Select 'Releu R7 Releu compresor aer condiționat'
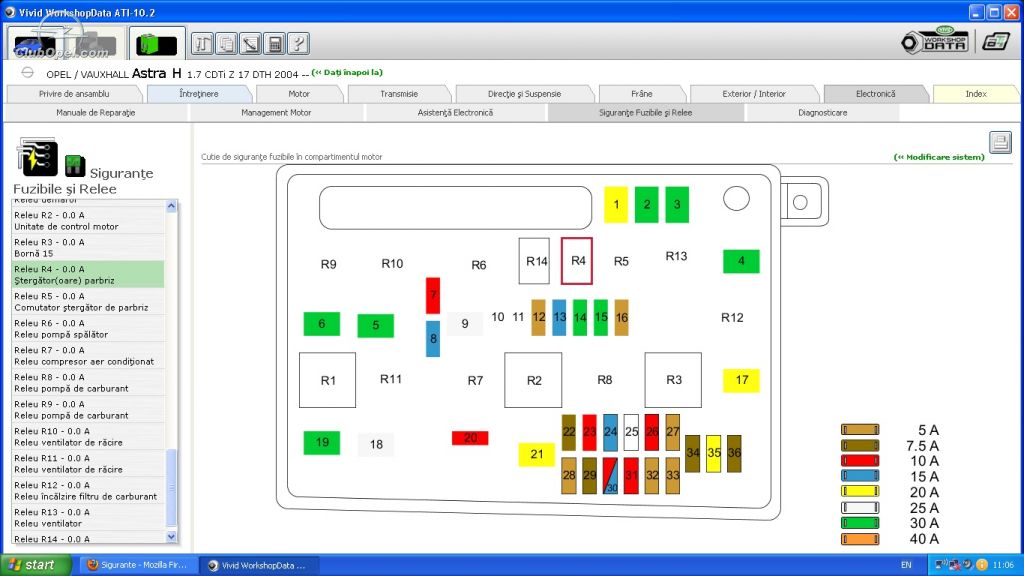Viewport: 1024px width, 576px height. tap(88, 355)
